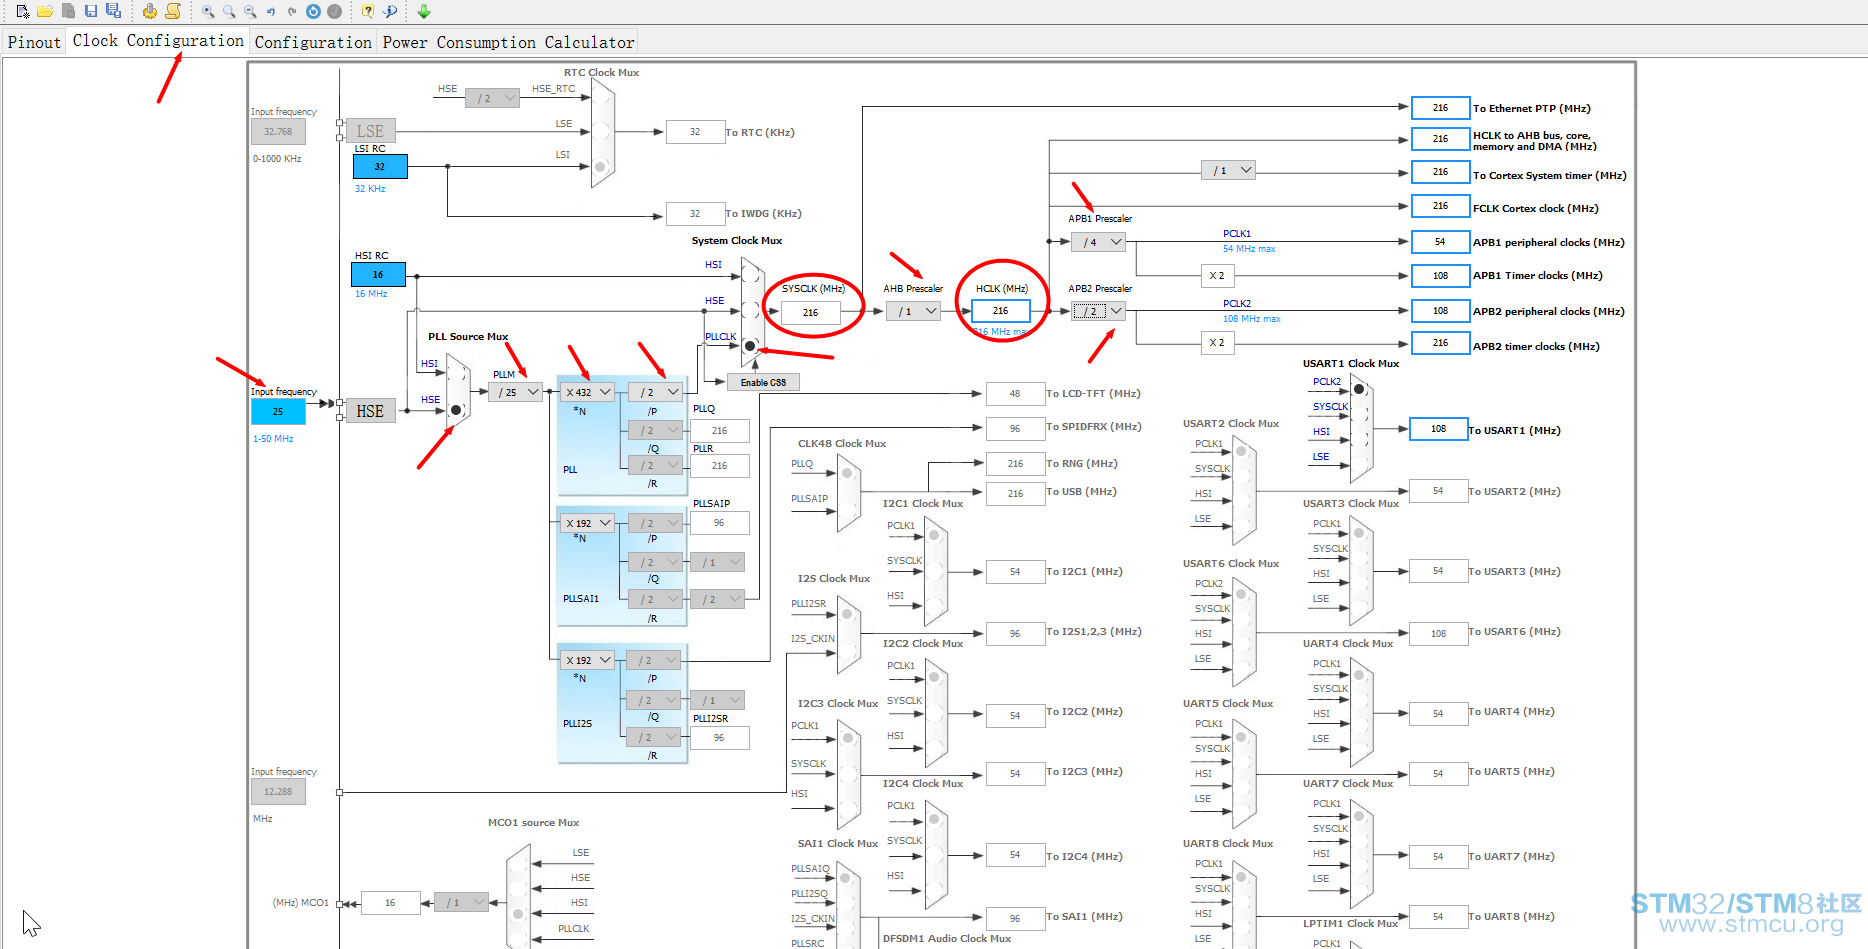Open the PLLSAI1 X 192 multiplier dropdown
Viewport: 1868px width, 949px height.
coord(587,523)
